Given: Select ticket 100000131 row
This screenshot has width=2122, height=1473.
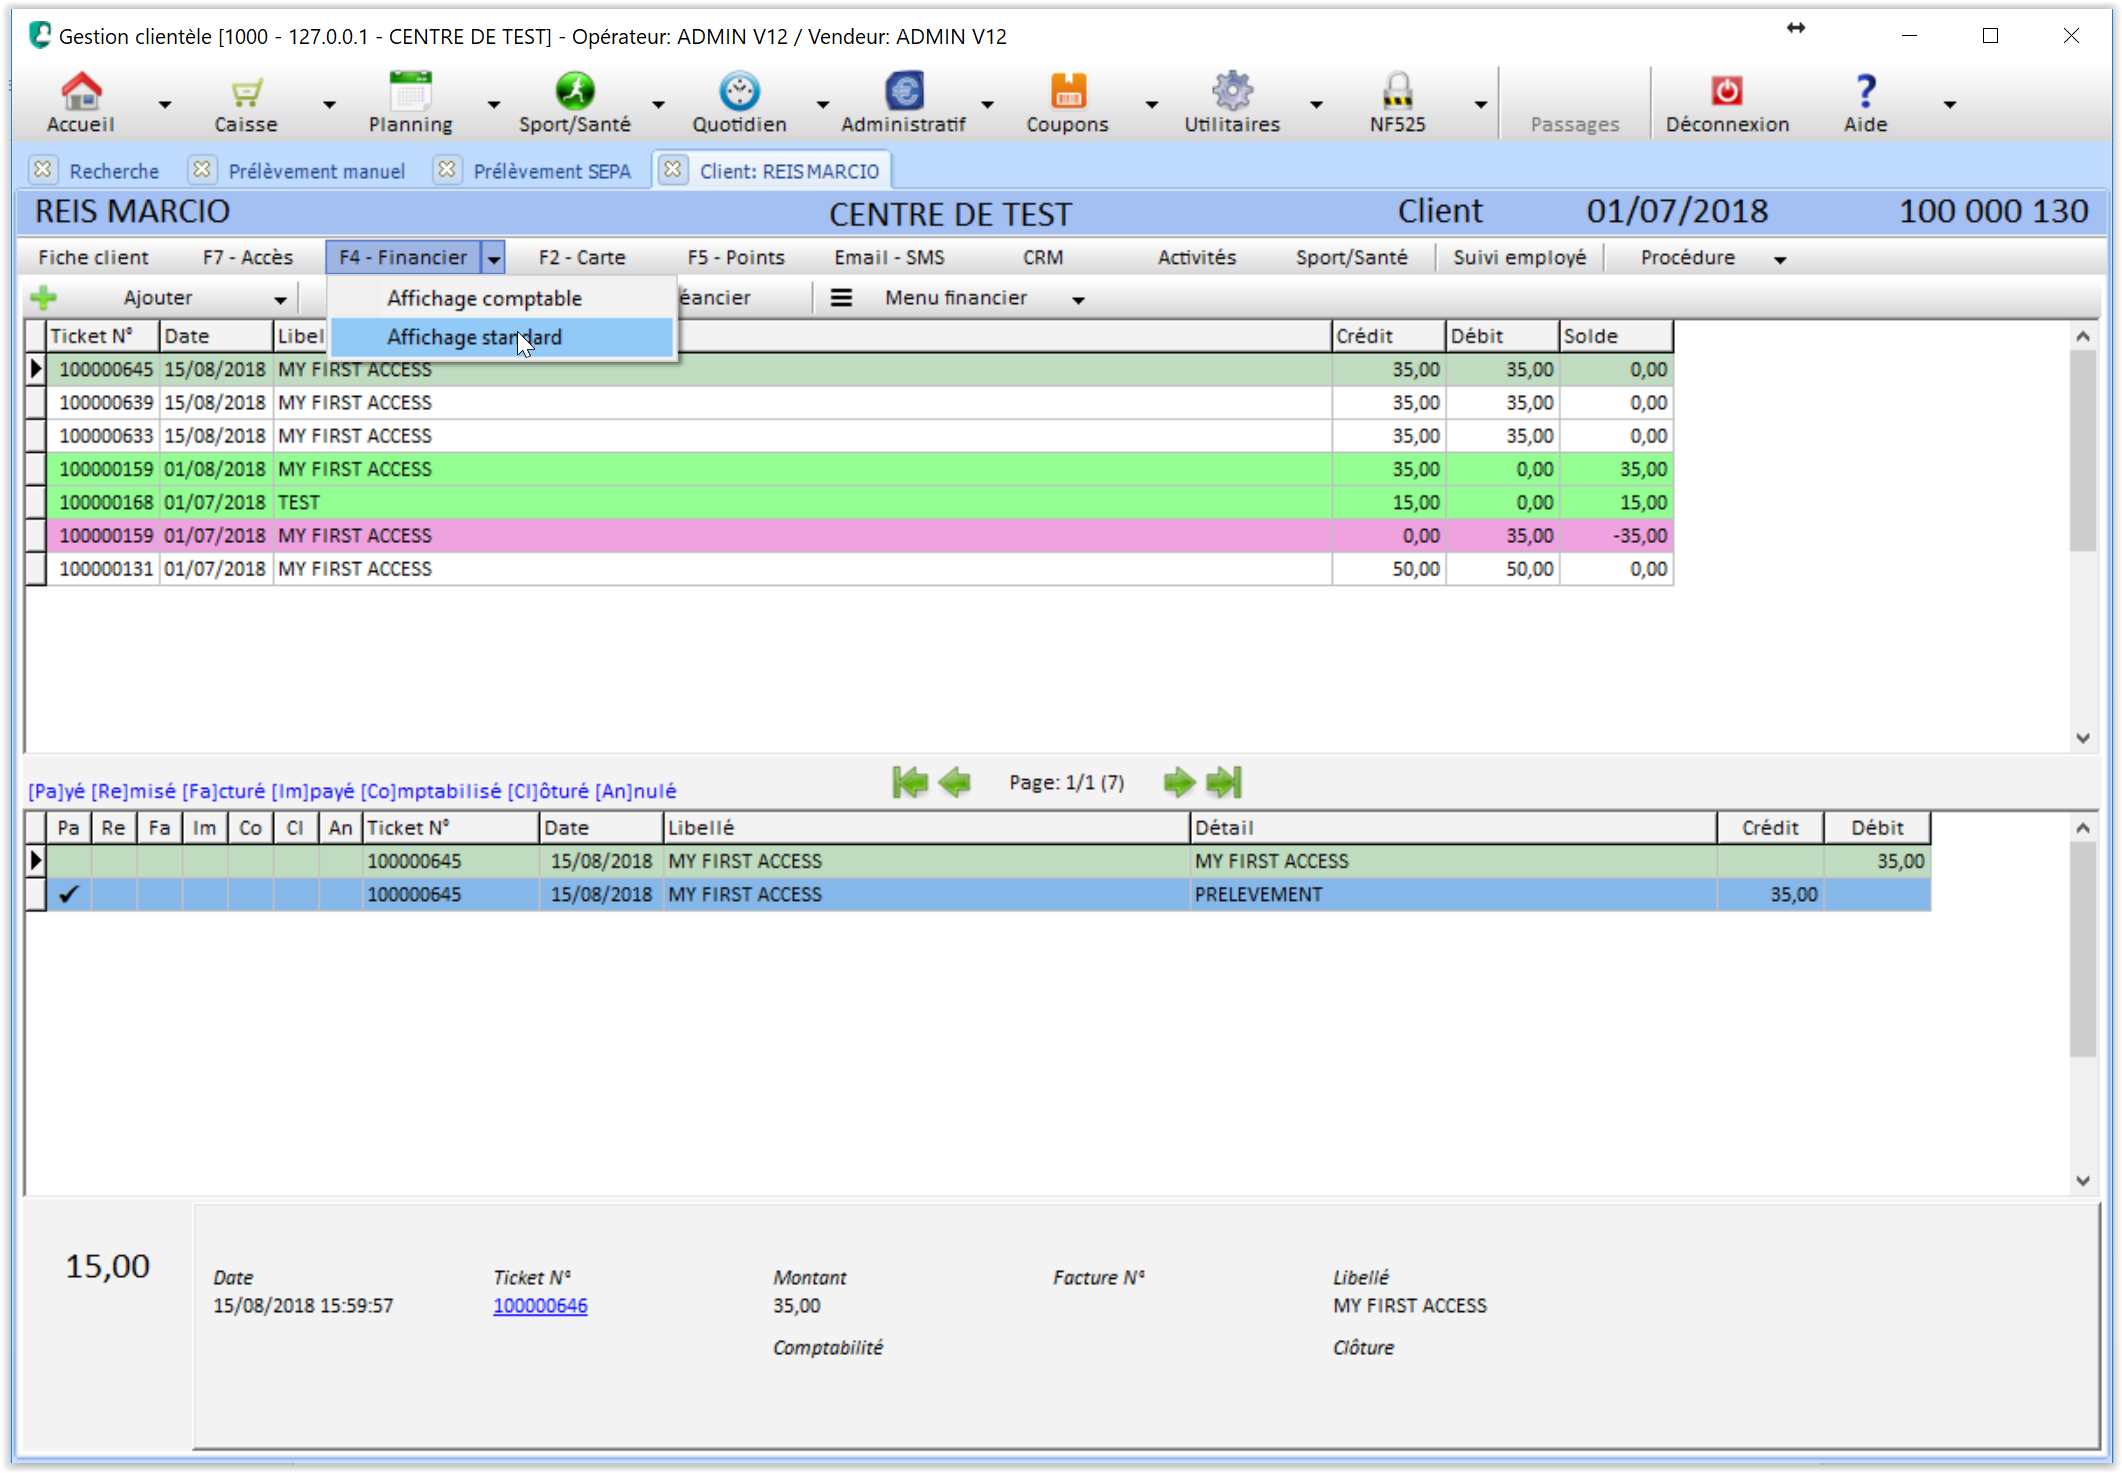Looking at the screenshot, I should click(x=860, y=568).
